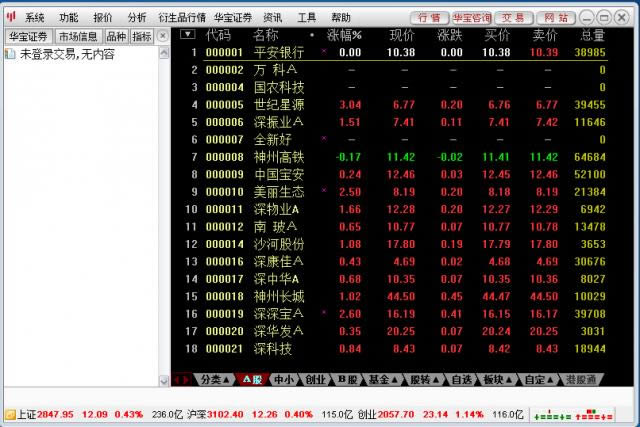Screen dimensions: 640x427
Task: Select stock row 中国宝安
Action: 394,175
